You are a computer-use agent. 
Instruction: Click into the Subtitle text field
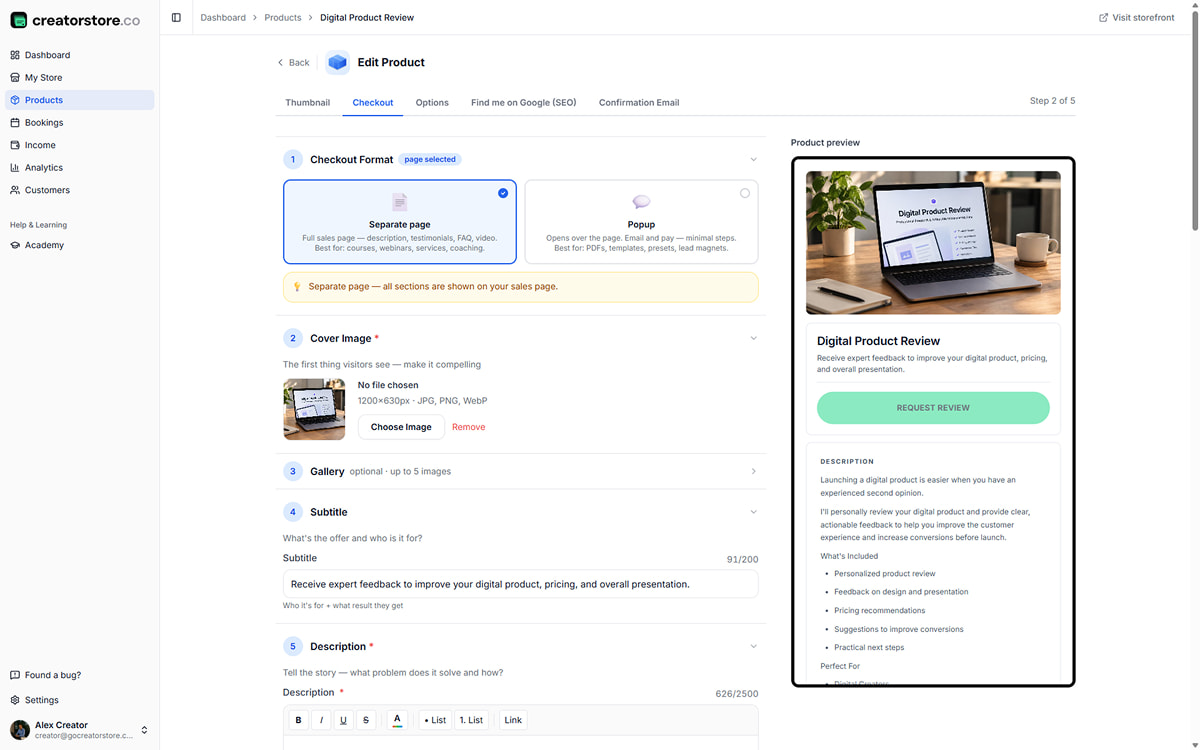point(520,584)
